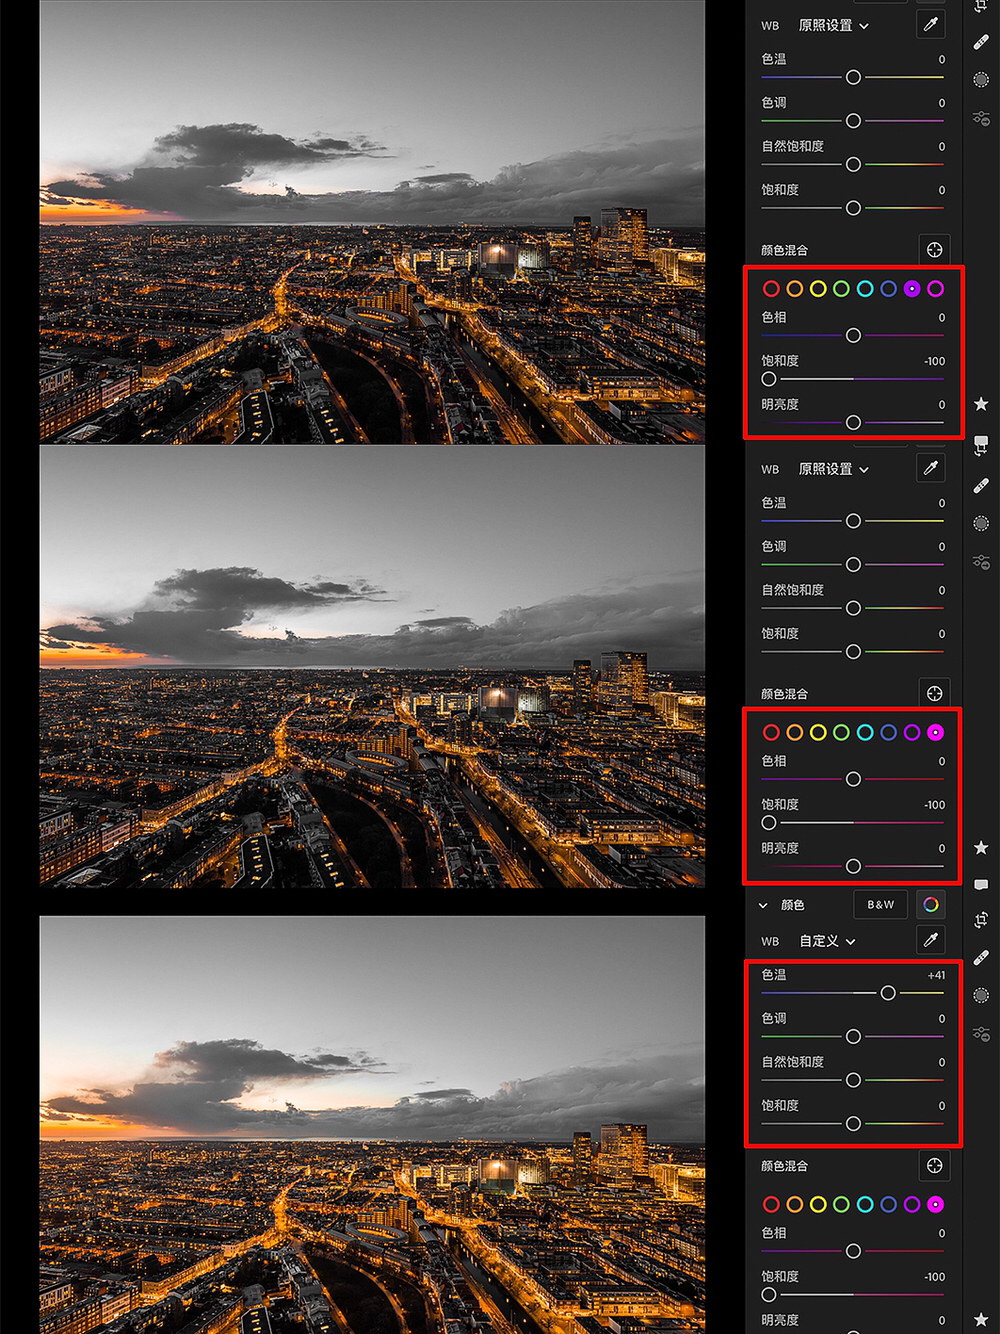Activate color mix target adjustment tool, middle panel
This screenshot has width=1000, height=1334.
tap(934, 693)
